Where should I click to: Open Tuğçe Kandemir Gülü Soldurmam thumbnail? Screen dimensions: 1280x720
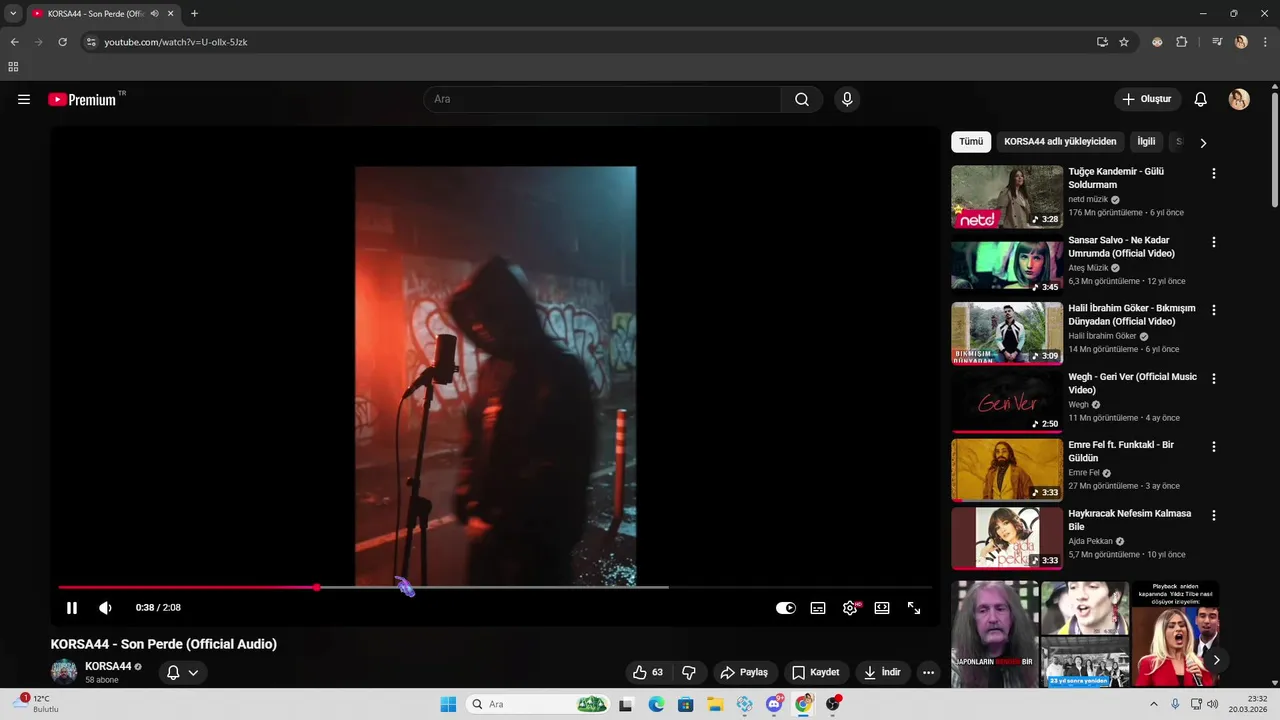[1007, 197]
